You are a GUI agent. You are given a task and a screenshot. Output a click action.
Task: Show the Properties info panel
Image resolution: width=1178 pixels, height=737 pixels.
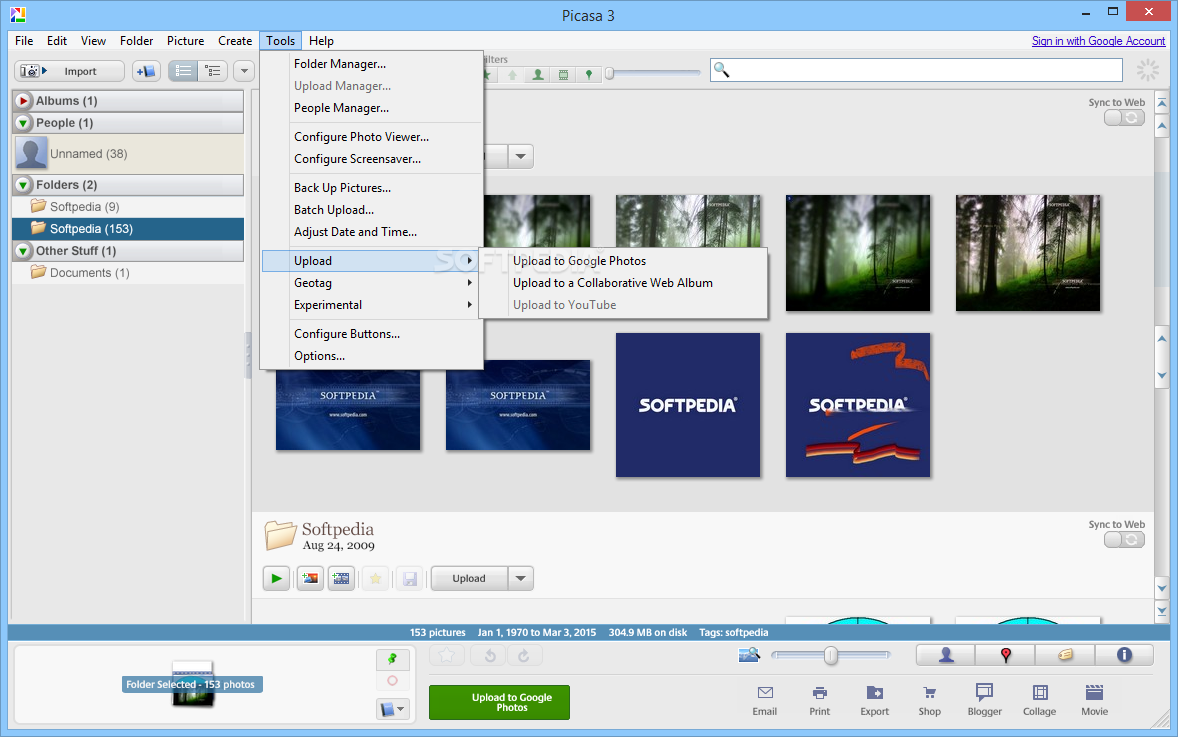(1124, 655)
